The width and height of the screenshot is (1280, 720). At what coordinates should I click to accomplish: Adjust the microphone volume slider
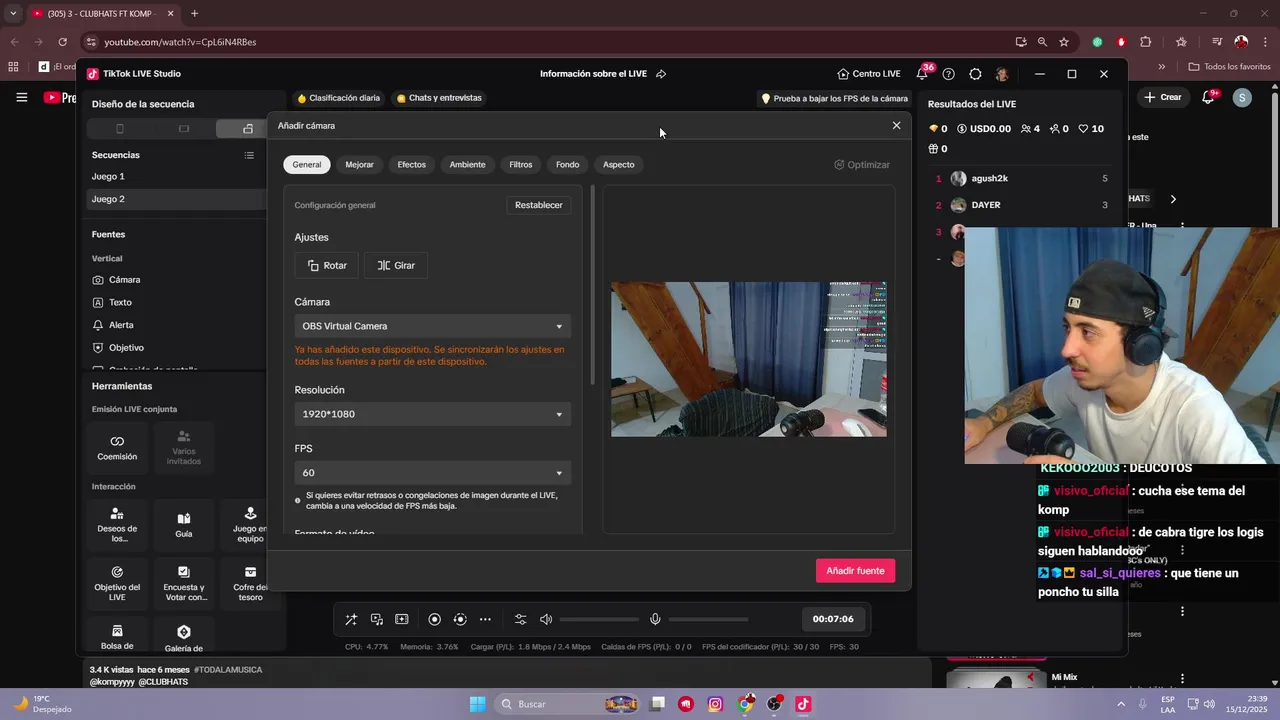tap(708, 619)
